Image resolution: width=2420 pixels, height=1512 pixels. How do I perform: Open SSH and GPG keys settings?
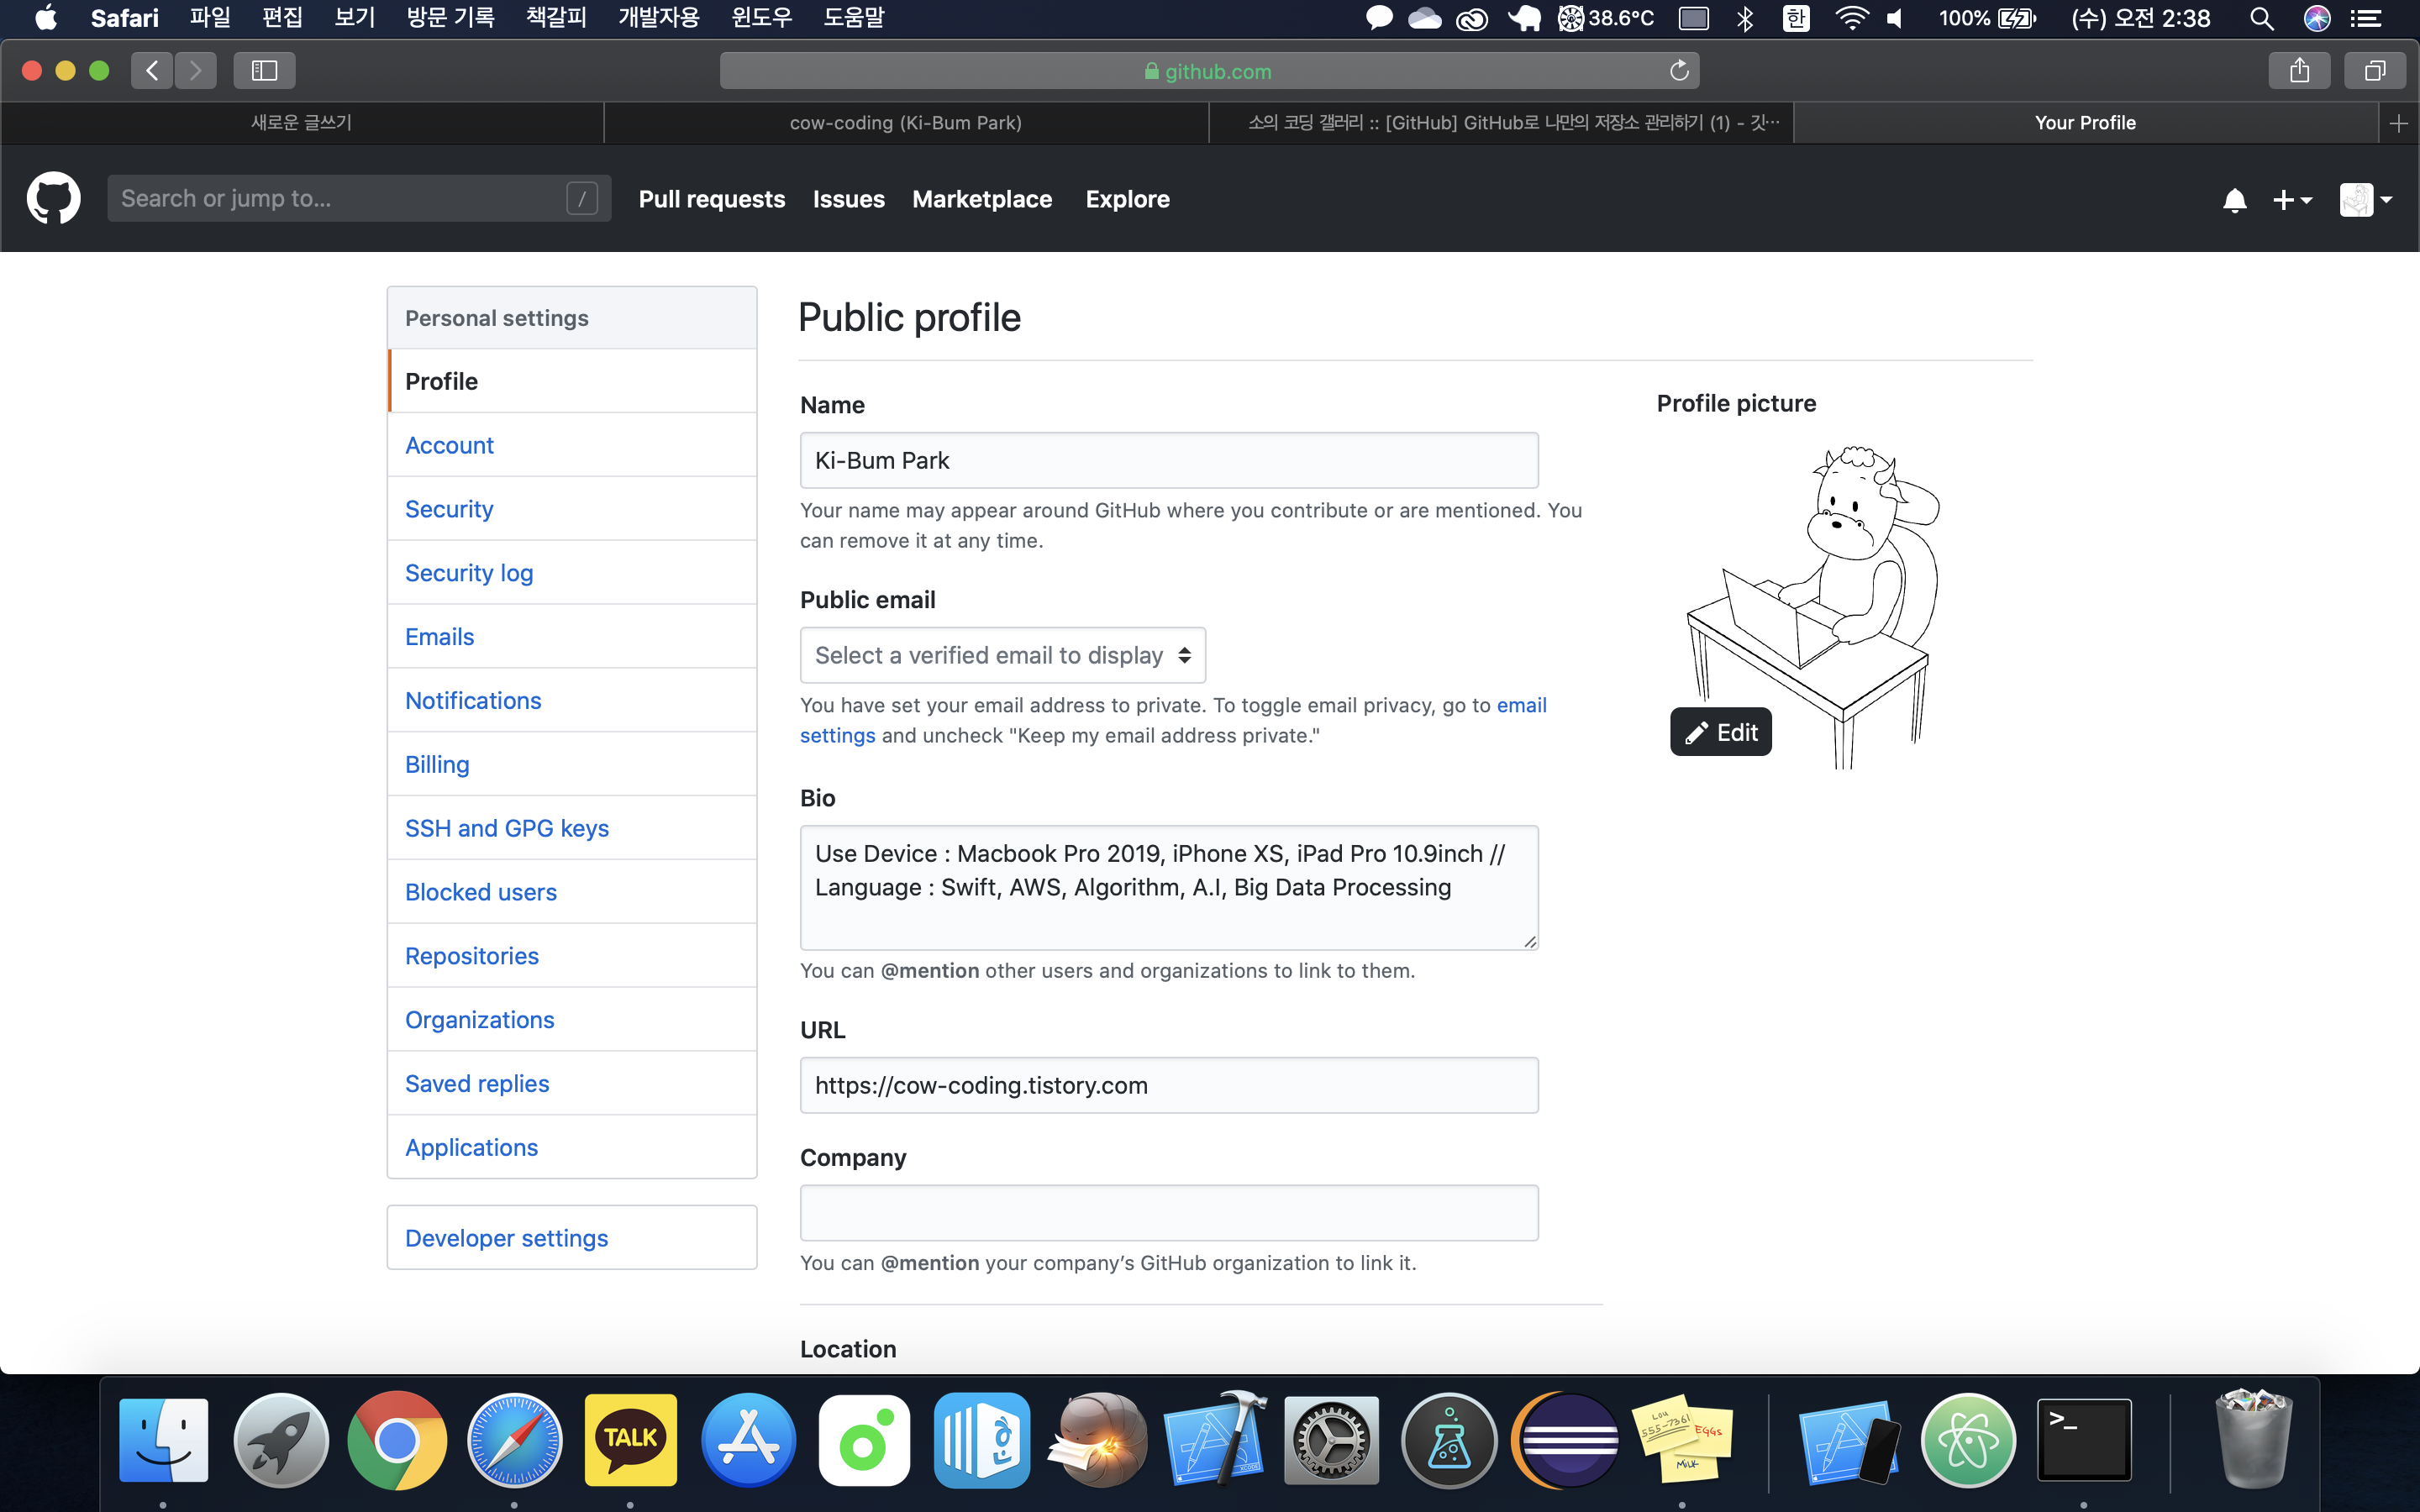point(506,828)
